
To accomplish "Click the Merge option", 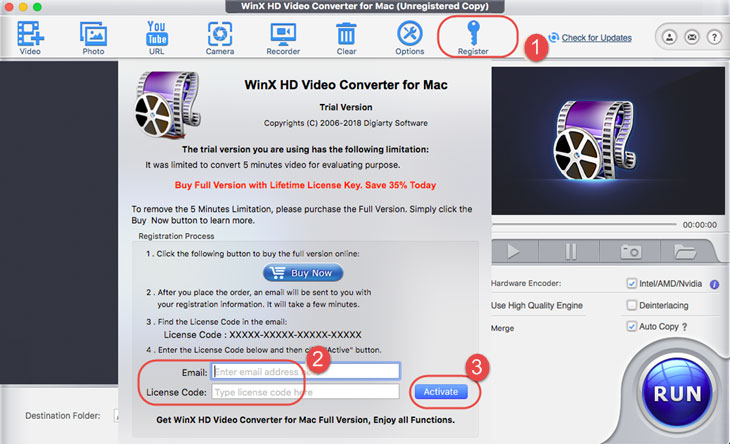I will coord(502,328).
